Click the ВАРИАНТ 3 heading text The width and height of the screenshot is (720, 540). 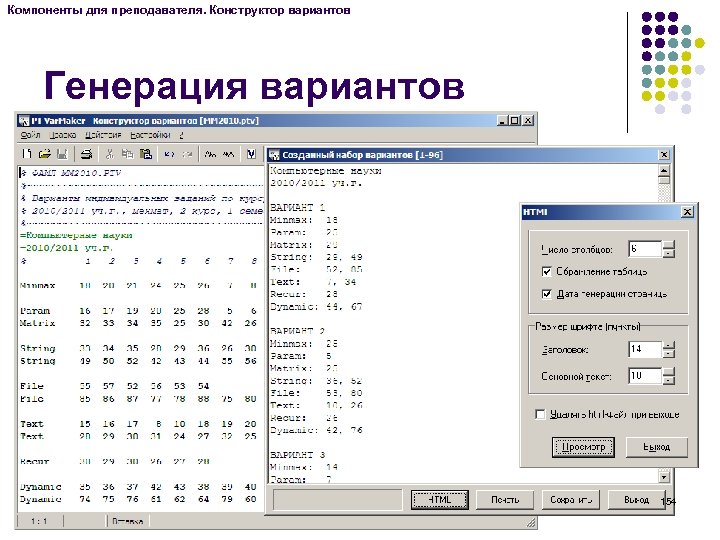tap(298, 455)
